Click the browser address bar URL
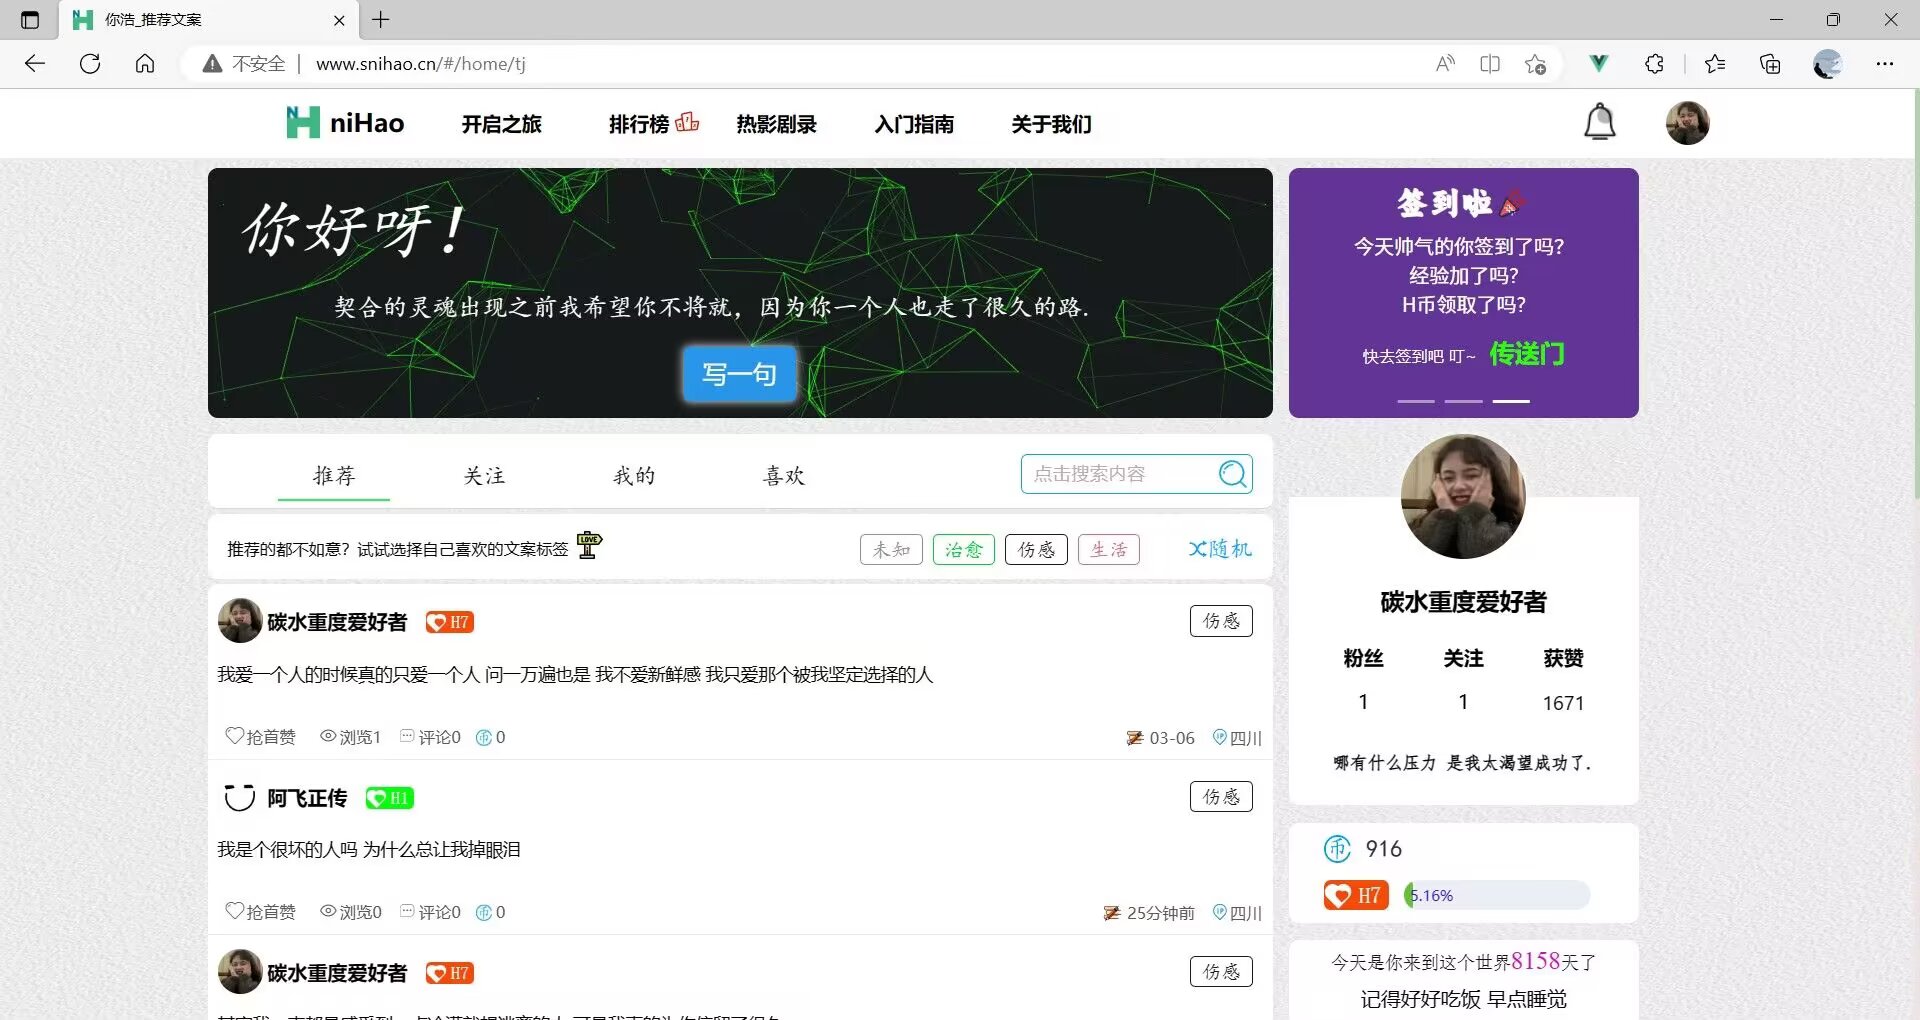This screenshot has height=1020, width=1920. [420, 64]
